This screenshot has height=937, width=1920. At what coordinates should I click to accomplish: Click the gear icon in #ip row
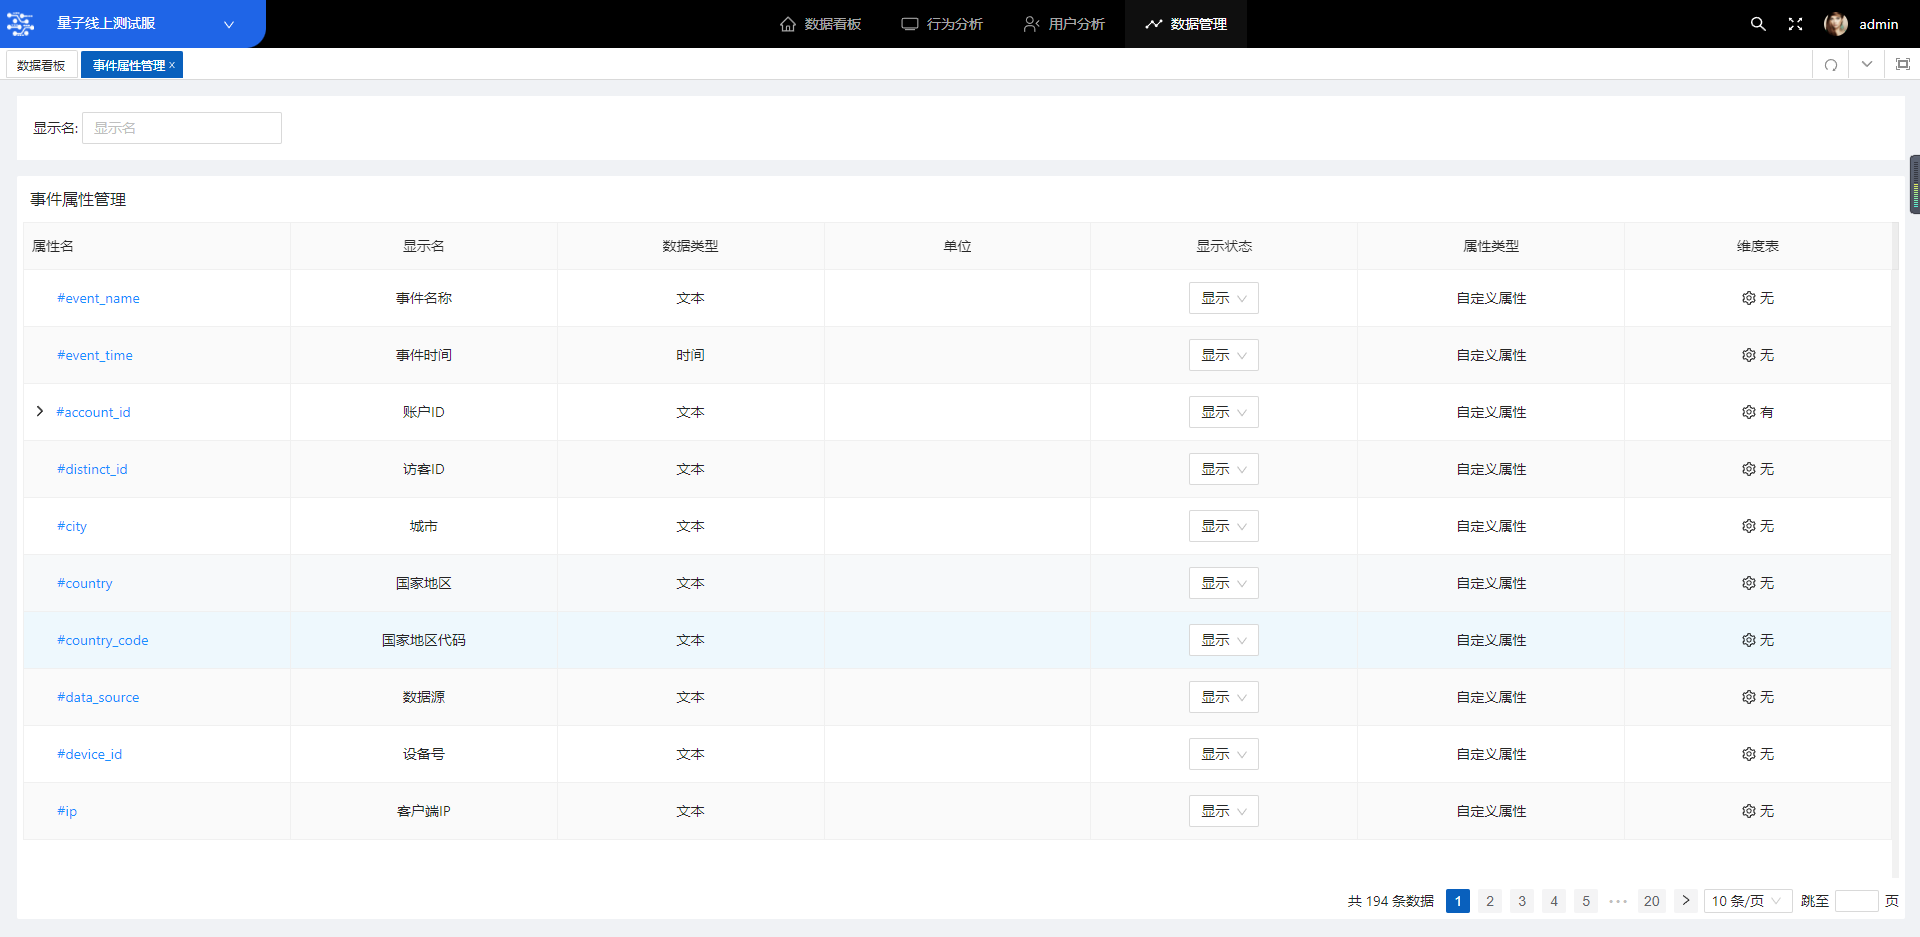1748,811
